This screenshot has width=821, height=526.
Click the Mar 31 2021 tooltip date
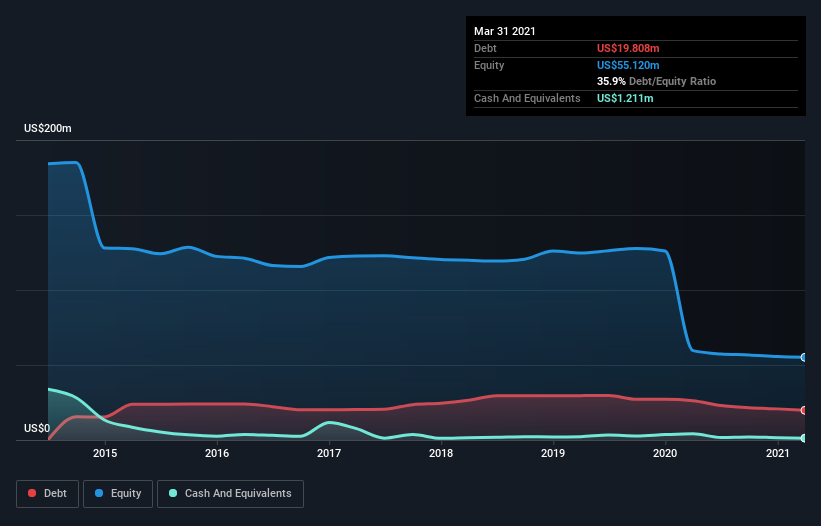505,31
